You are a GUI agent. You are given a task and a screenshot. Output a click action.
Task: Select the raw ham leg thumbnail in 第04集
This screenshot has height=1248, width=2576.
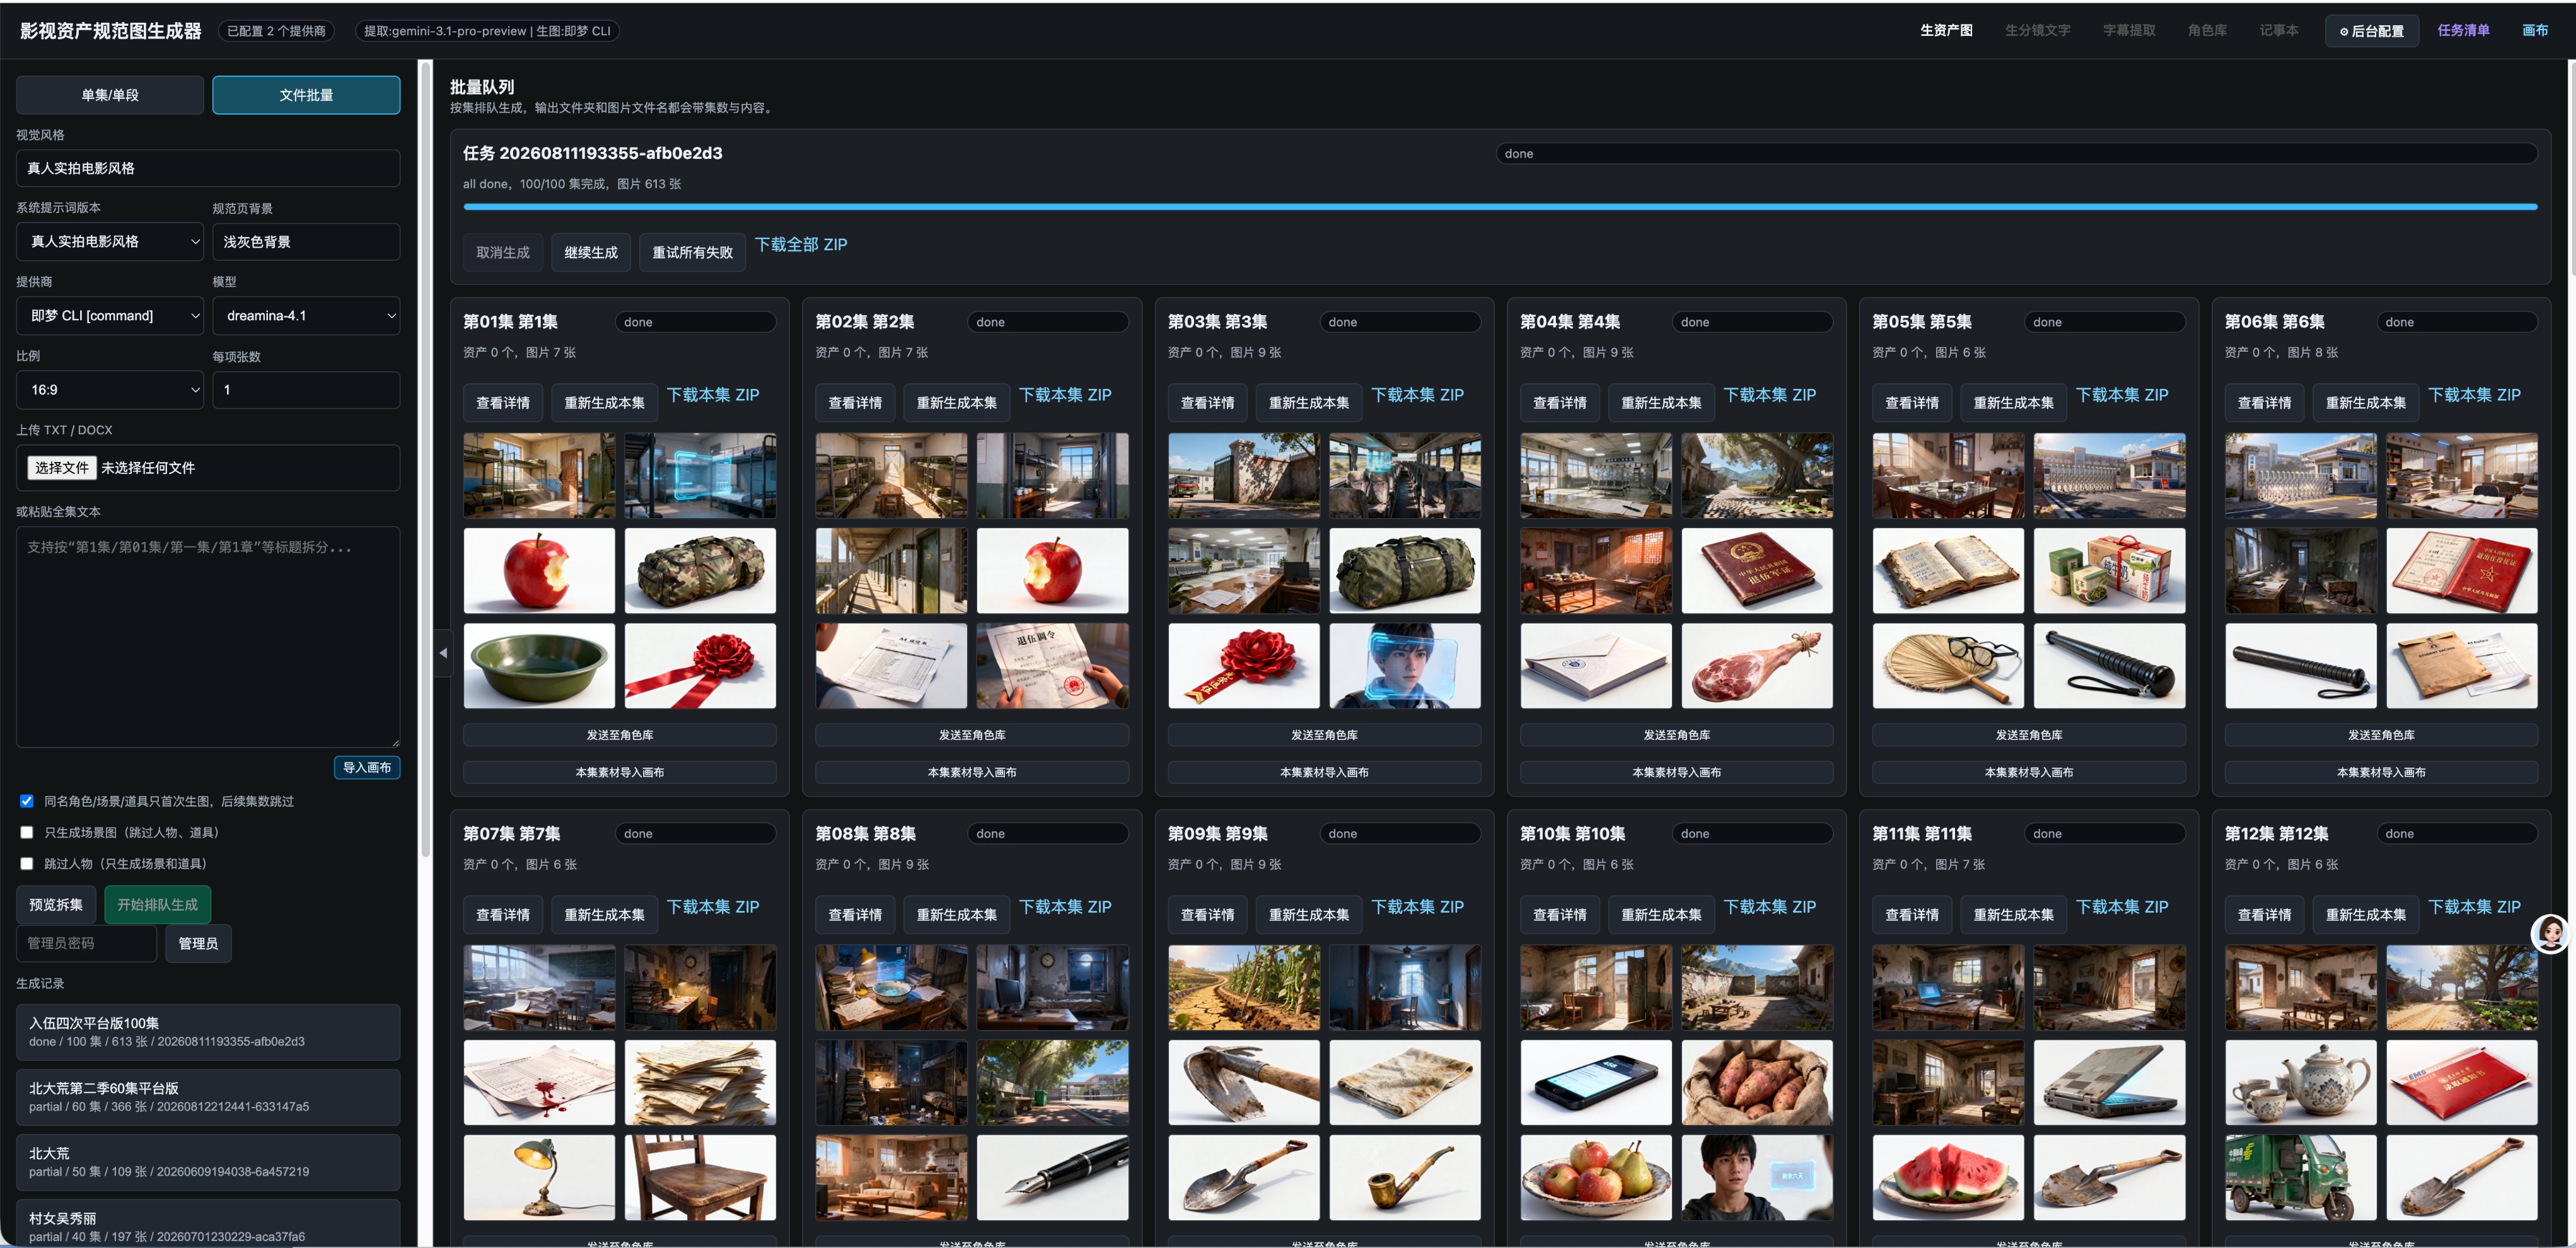click(x=1757, y=666)
